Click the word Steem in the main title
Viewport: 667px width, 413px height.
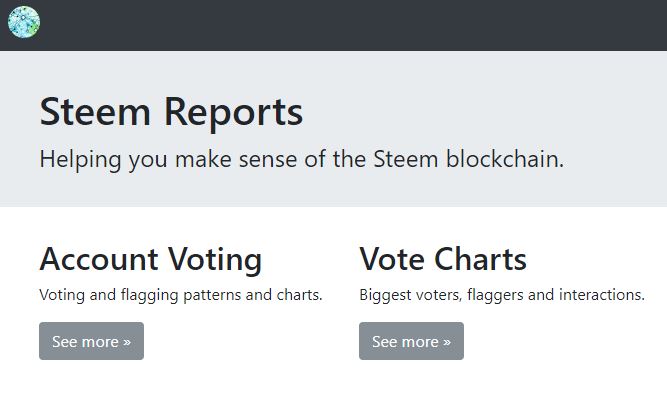click(x=96, y=112)
